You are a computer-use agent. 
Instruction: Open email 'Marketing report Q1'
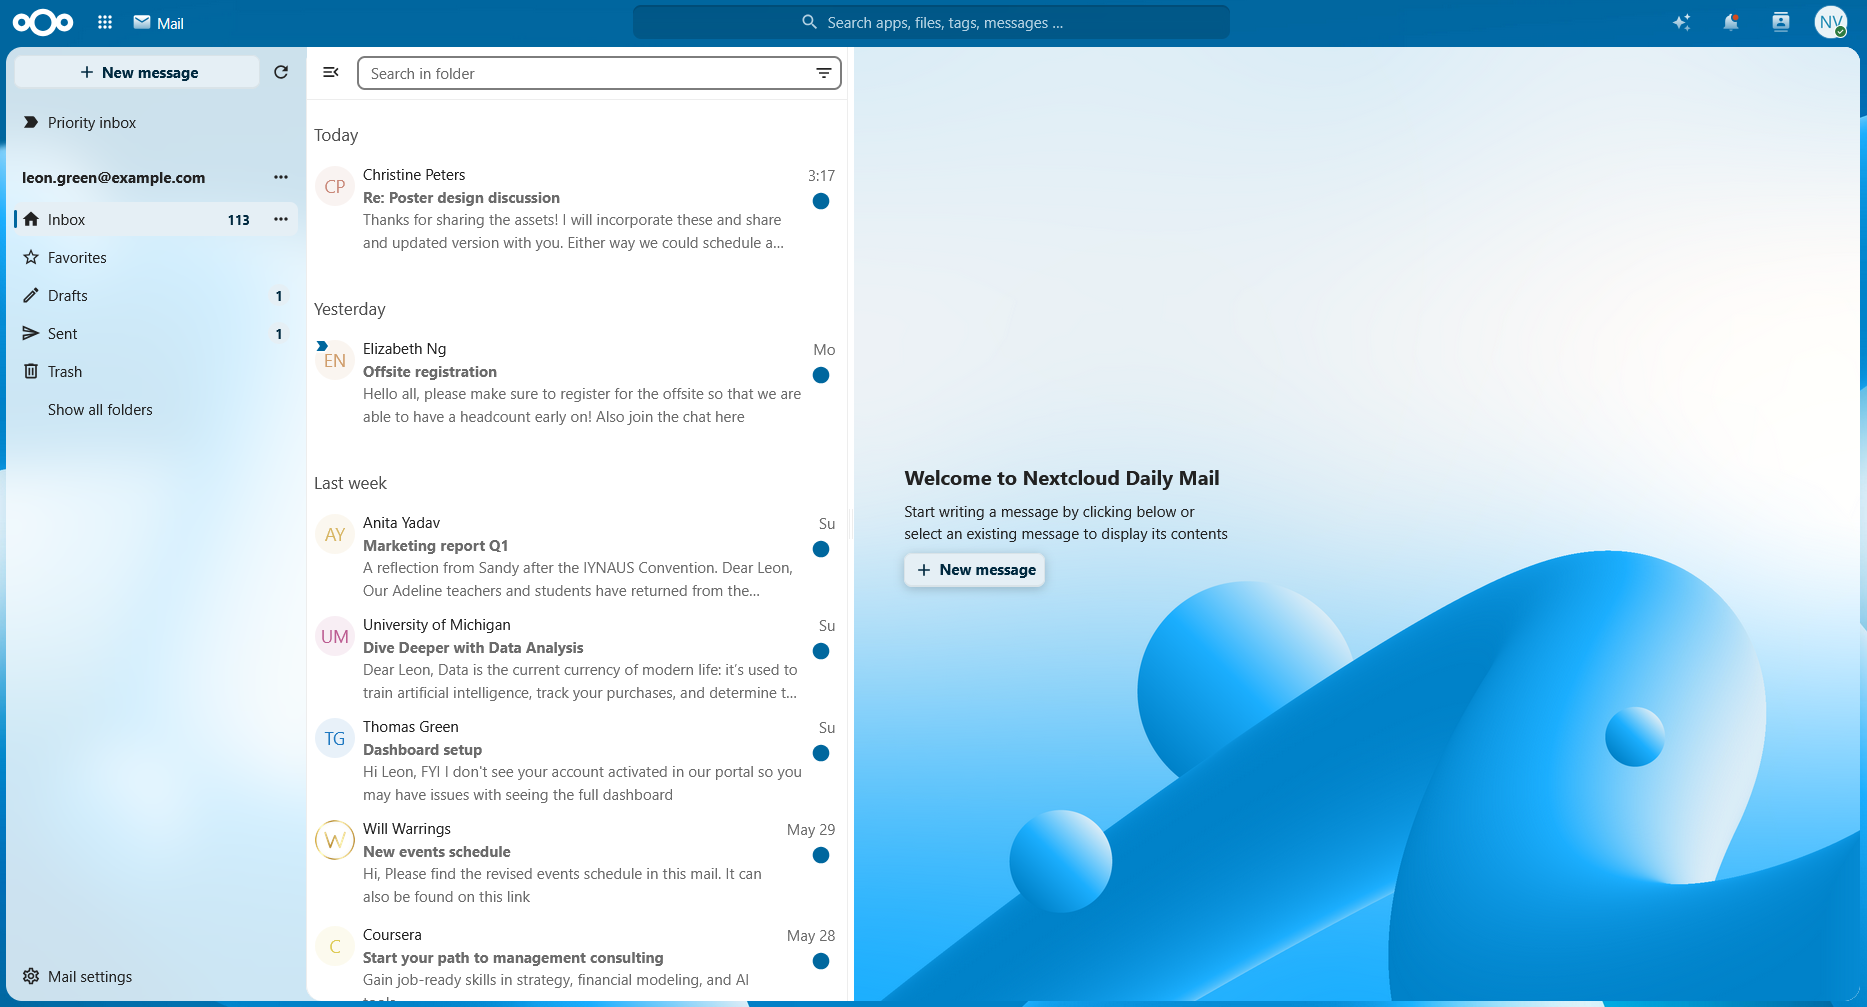click(x=577, y=557)
